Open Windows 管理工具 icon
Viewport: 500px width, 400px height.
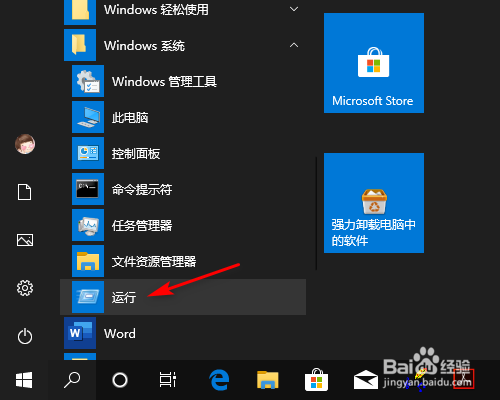click(x=88, y=81)
